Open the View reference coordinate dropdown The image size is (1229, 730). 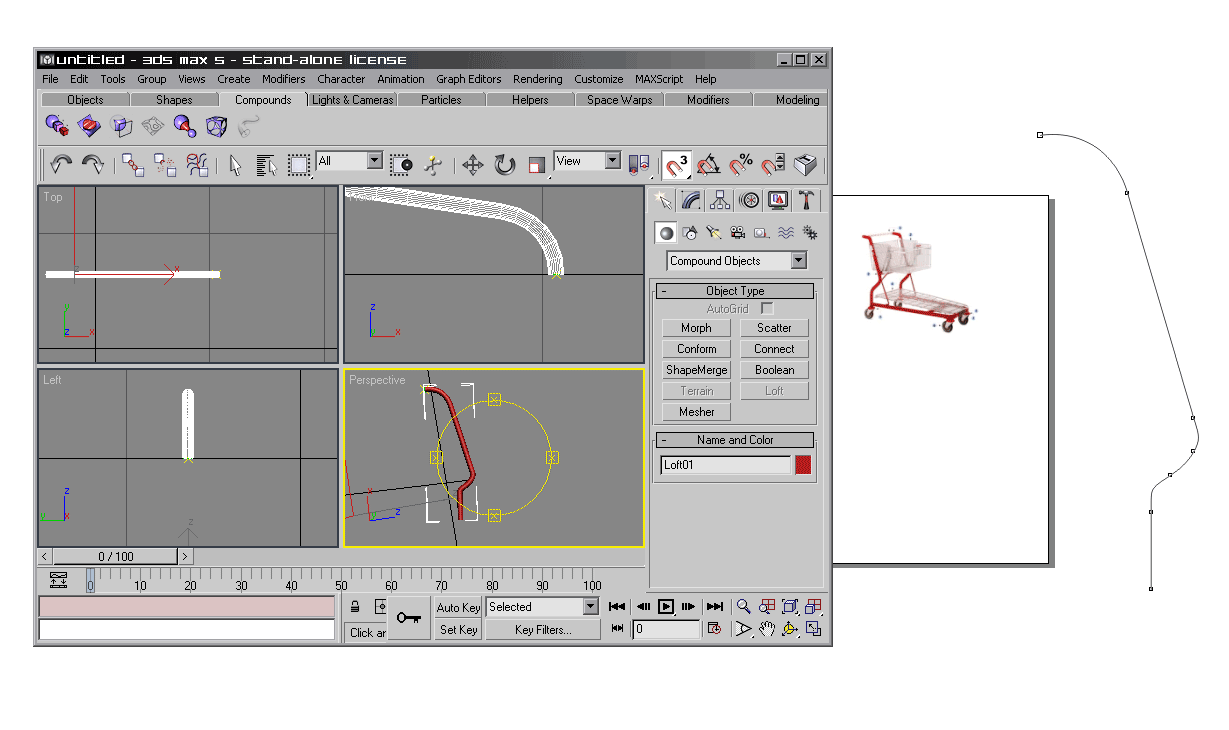click(613, 160)
